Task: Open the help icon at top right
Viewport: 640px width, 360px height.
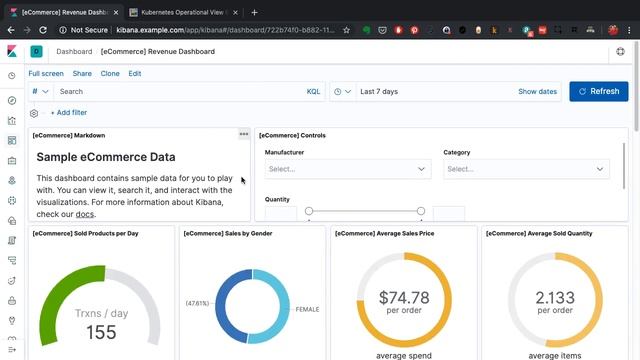Action: [620, 51]
